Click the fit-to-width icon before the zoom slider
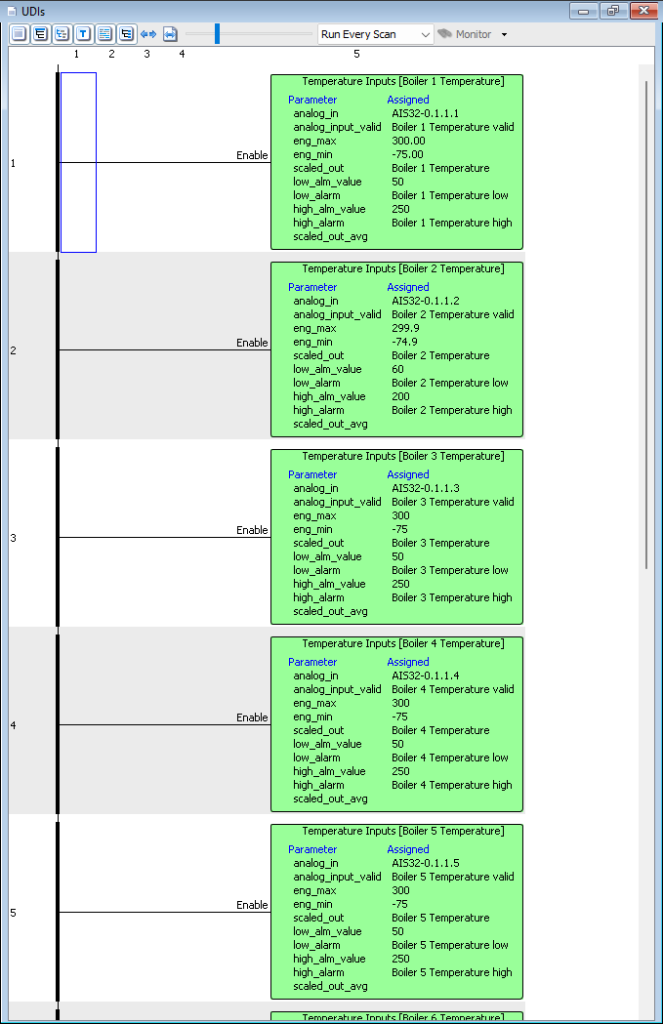This screenshot has width=663, height=1024. click(x=170, y=34)
